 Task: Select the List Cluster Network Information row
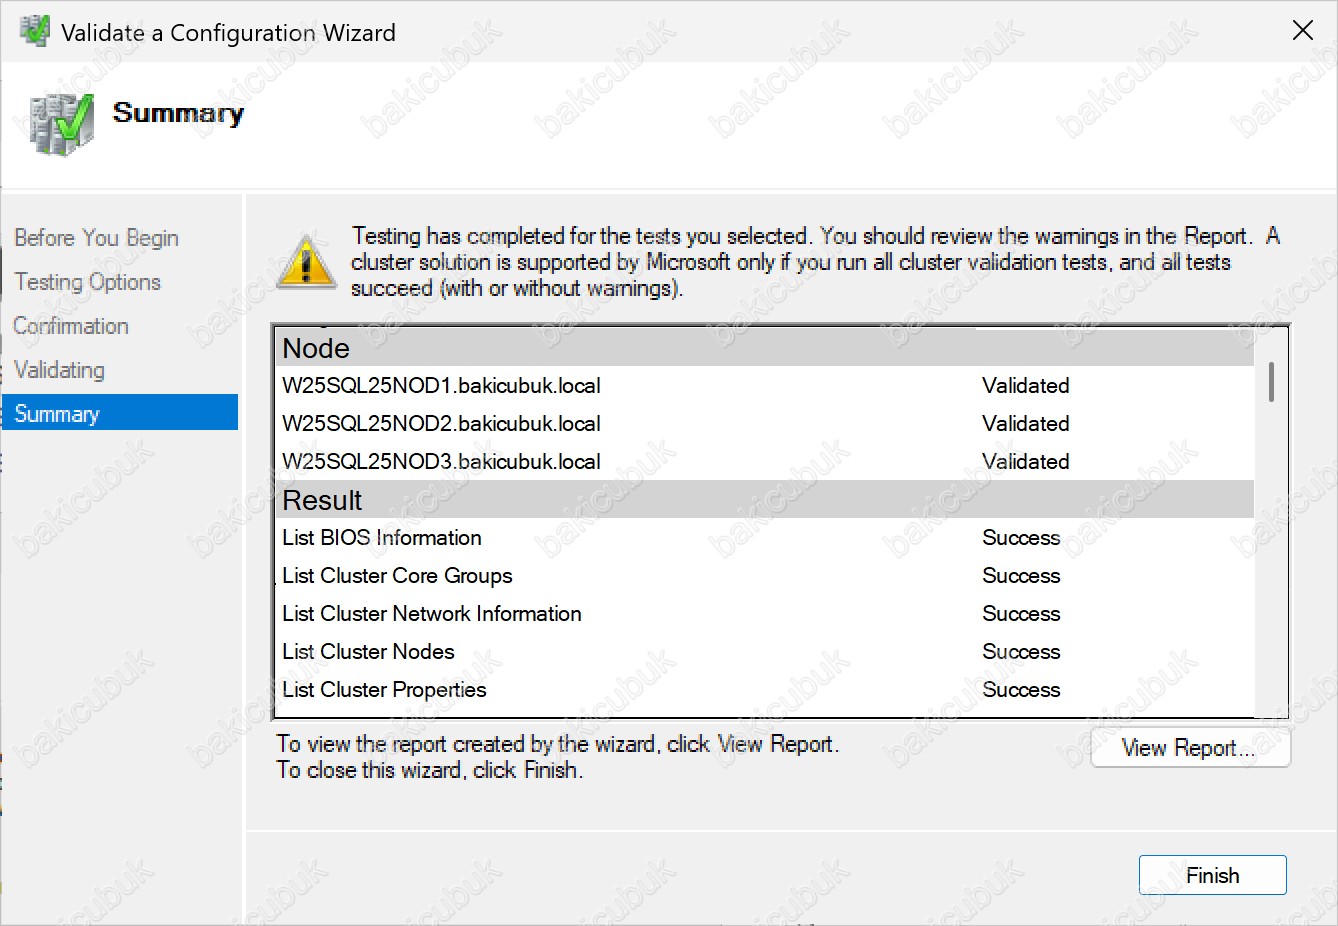coord(432,614)
